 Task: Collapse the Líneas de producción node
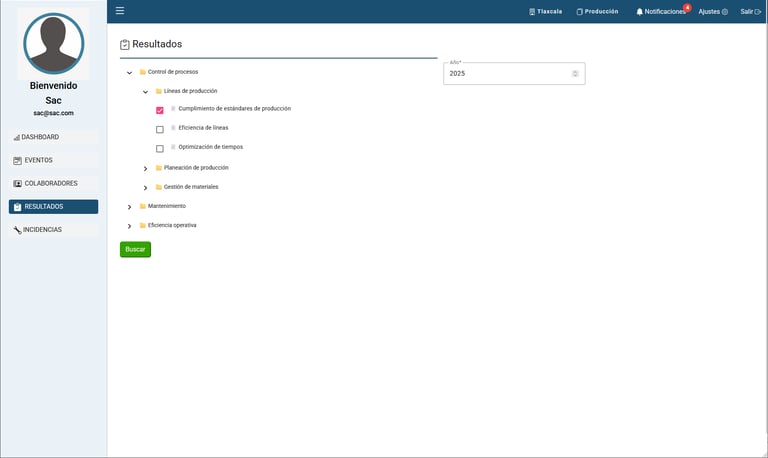pos(145,92)
